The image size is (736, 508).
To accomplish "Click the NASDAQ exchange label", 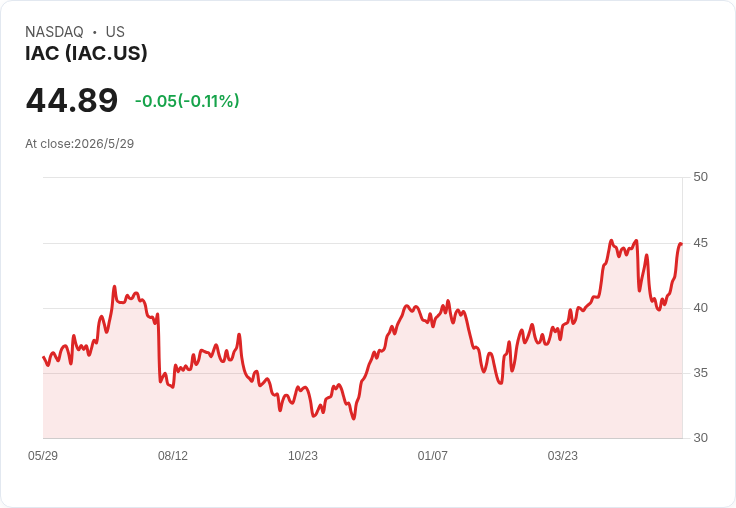I will coord(54,32).
